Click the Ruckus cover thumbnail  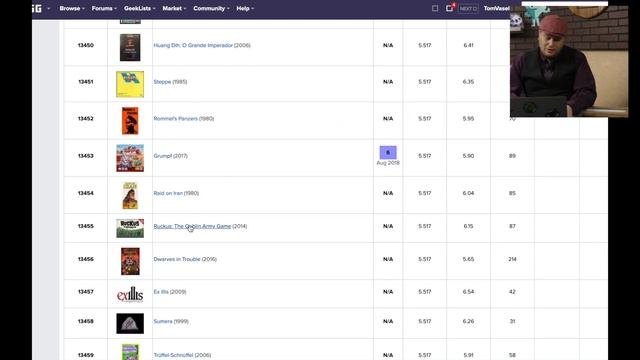(130, 228)
